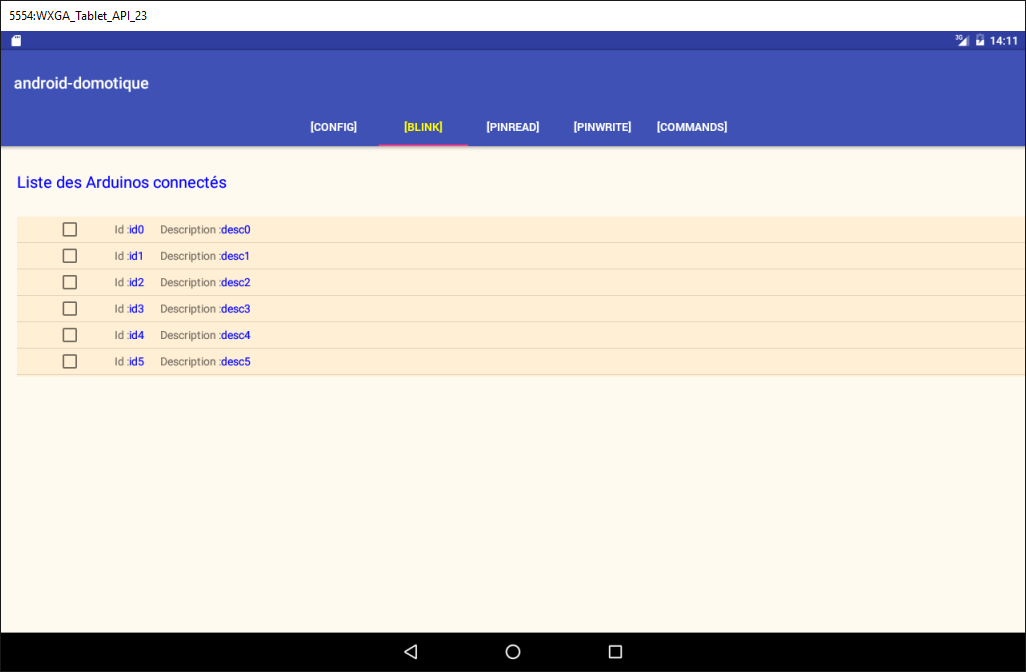Open the [COMMANDS] tab
Viewport: 1026px width, 672px height.
point(691,127)
